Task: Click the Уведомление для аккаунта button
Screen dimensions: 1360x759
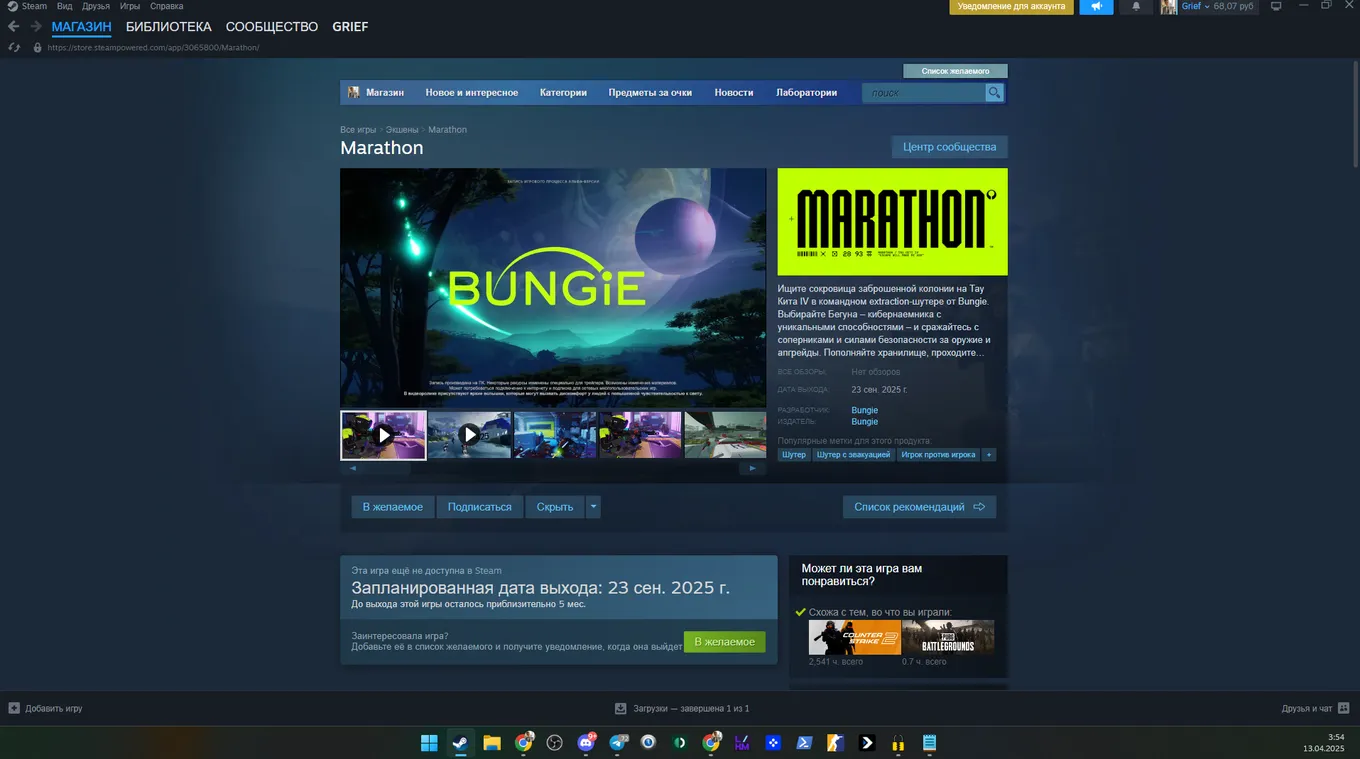Action: (x=1011, y=7)
